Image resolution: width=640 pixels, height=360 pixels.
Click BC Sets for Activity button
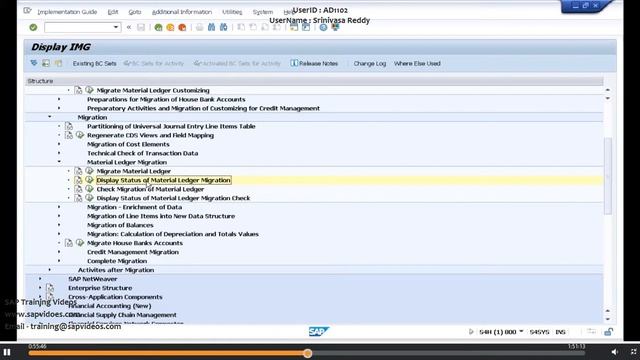153,64
